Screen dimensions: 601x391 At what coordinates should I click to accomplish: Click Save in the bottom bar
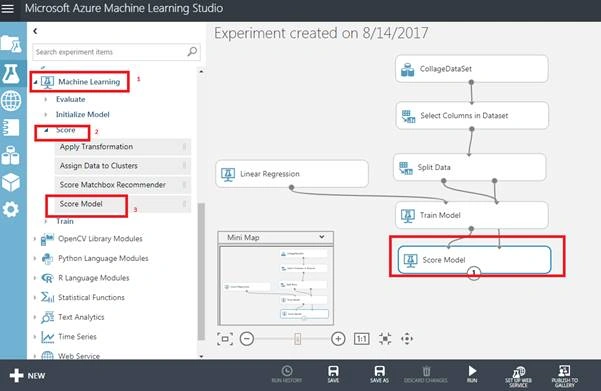pyautogui.click(x=333, y=374)
